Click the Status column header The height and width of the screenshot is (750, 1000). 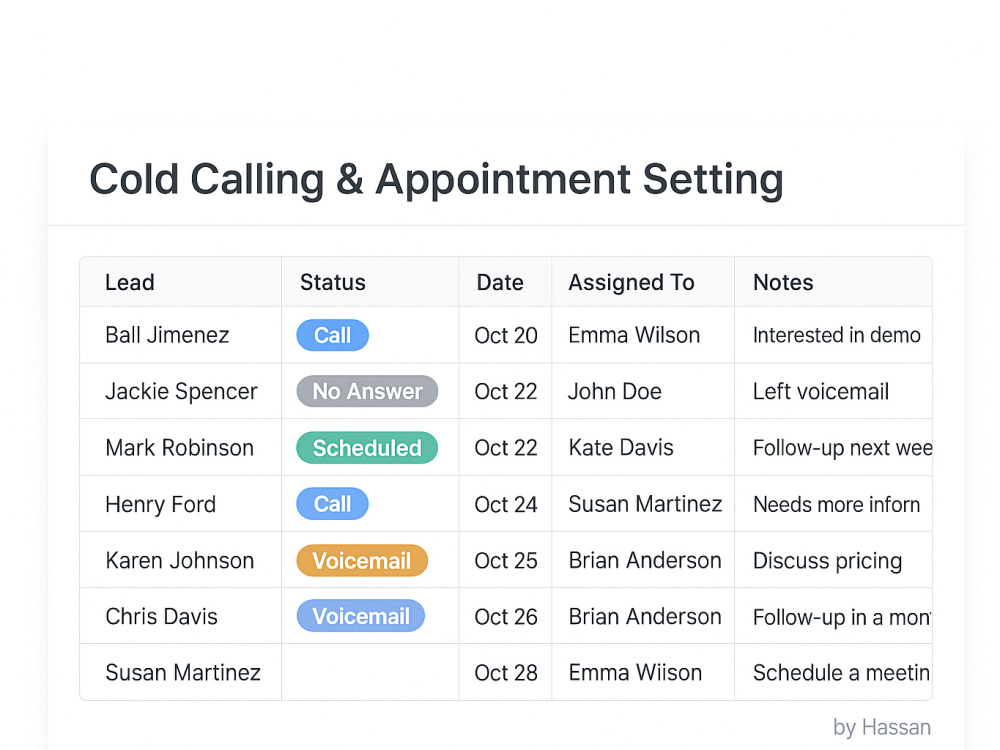333,282
